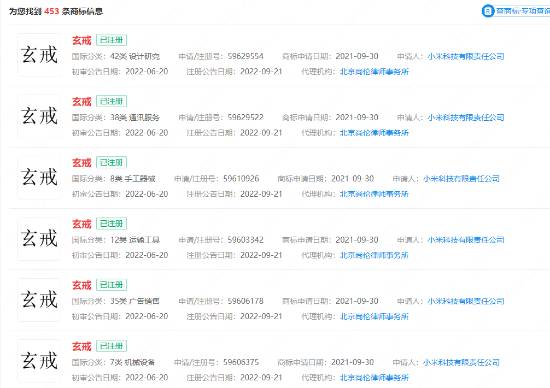Open the 玄戒 thumbnail for 7类 机械设备

coord(39,361)
